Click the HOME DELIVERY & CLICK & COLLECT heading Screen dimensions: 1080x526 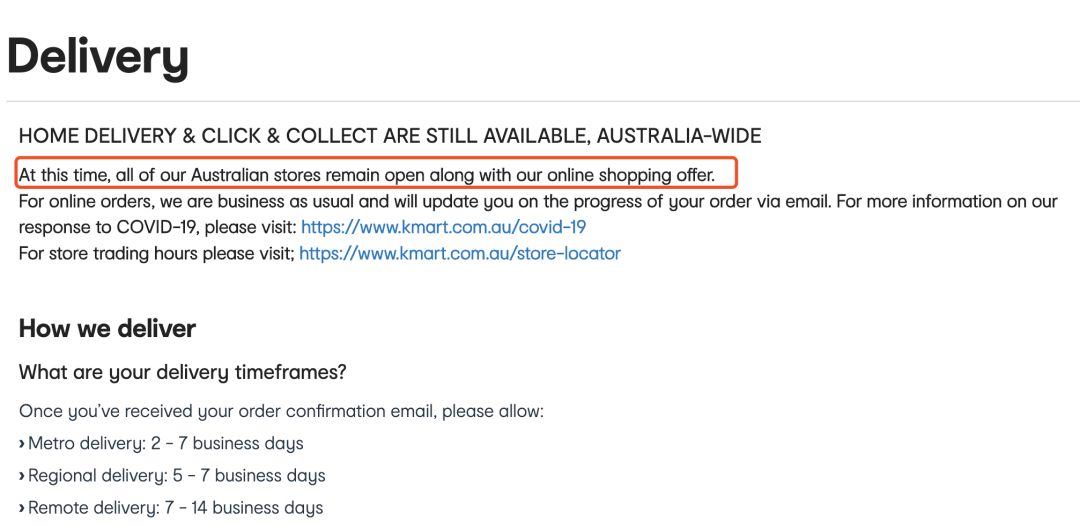(x=390, y=136)
